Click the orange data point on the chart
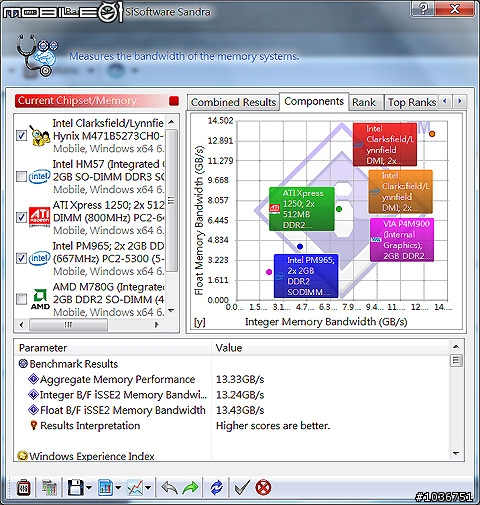480x505 pixels. point(432,134)
